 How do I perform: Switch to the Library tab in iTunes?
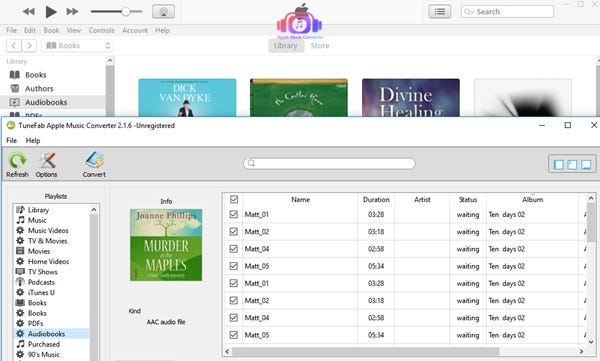(x=286, y=46)
